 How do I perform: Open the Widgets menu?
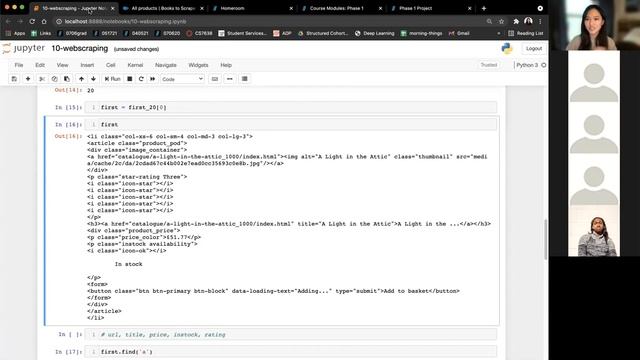tap(198, 65)
